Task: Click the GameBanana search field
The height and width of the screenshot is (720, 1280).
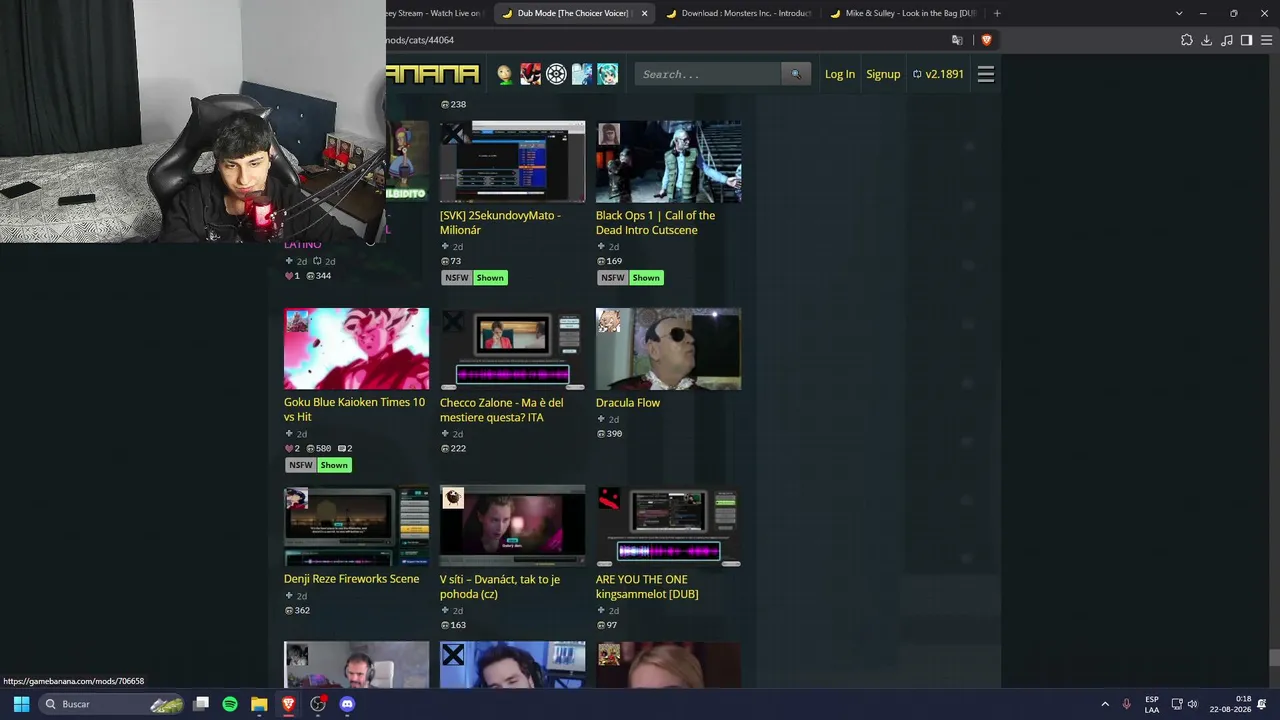Action: pos(708,74)
